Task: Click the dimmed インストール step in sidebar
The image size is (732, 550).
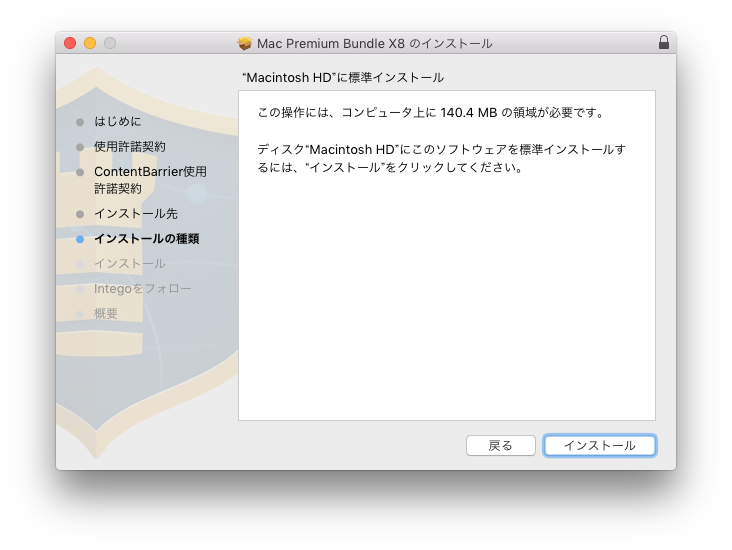Action: [x=130, y=263]
